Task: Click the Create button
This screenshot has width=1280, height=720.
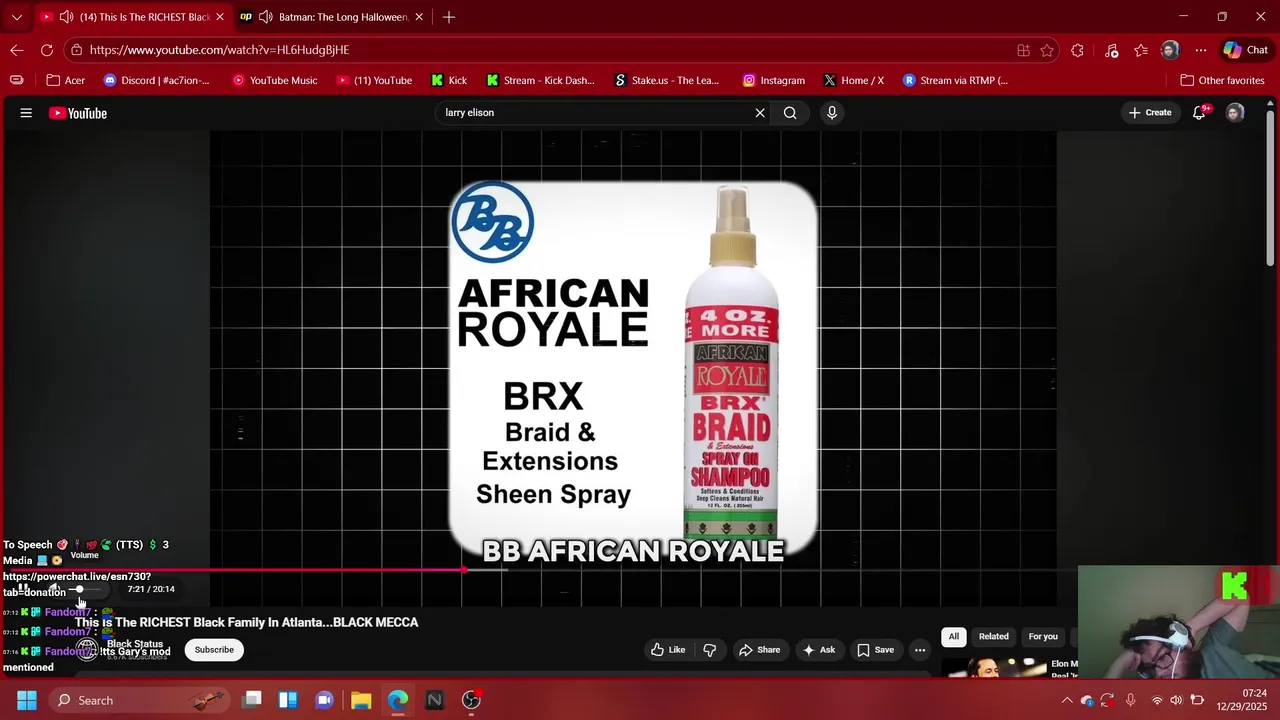Action: (1150, 113)
